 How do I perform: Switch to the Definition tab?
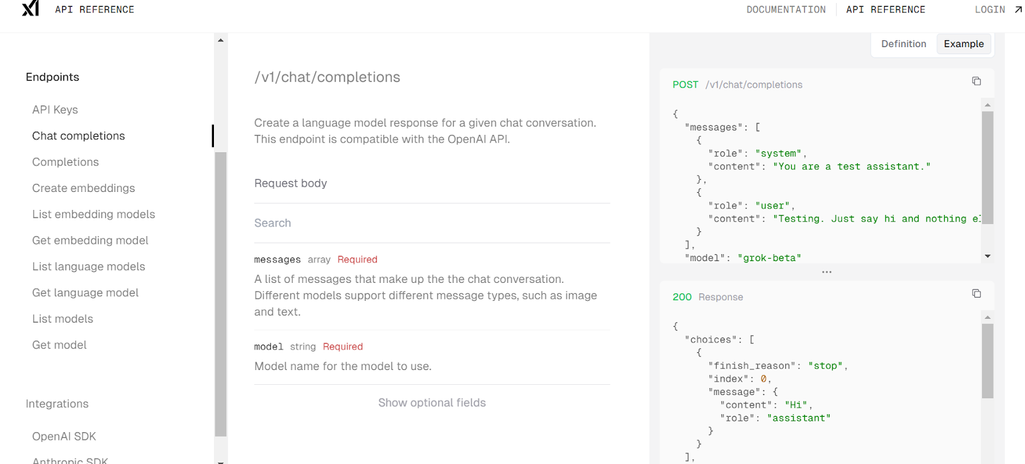click(903, 44)
